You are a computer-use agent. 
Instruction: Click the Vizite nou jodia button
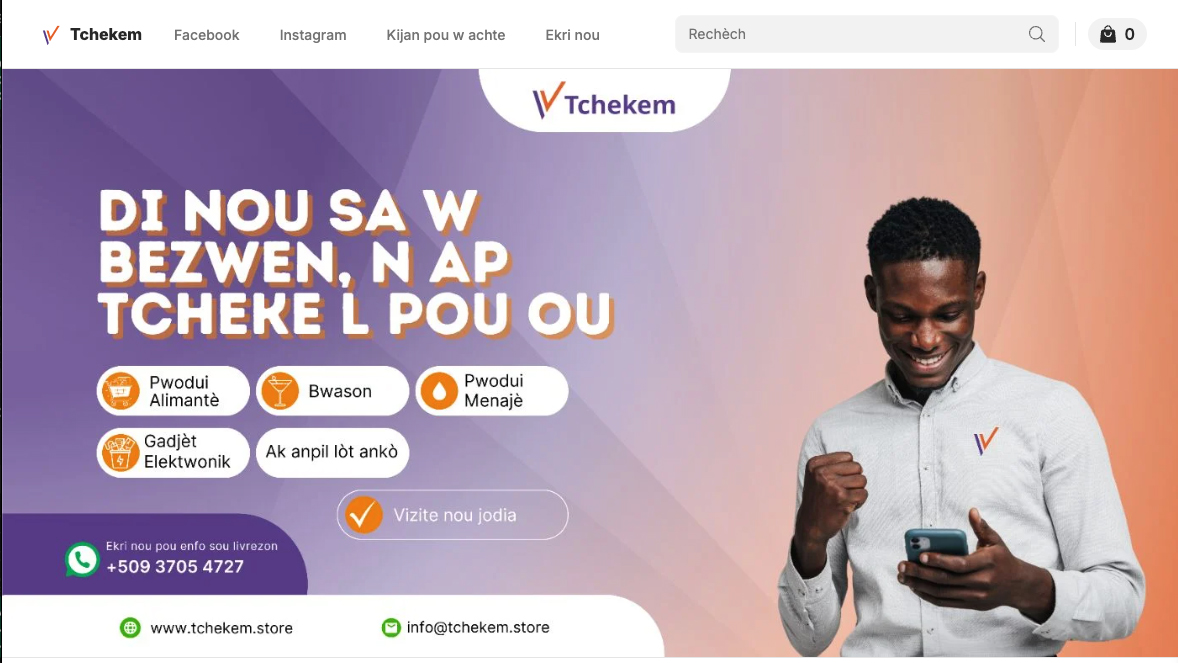click(x=452, y=515)
